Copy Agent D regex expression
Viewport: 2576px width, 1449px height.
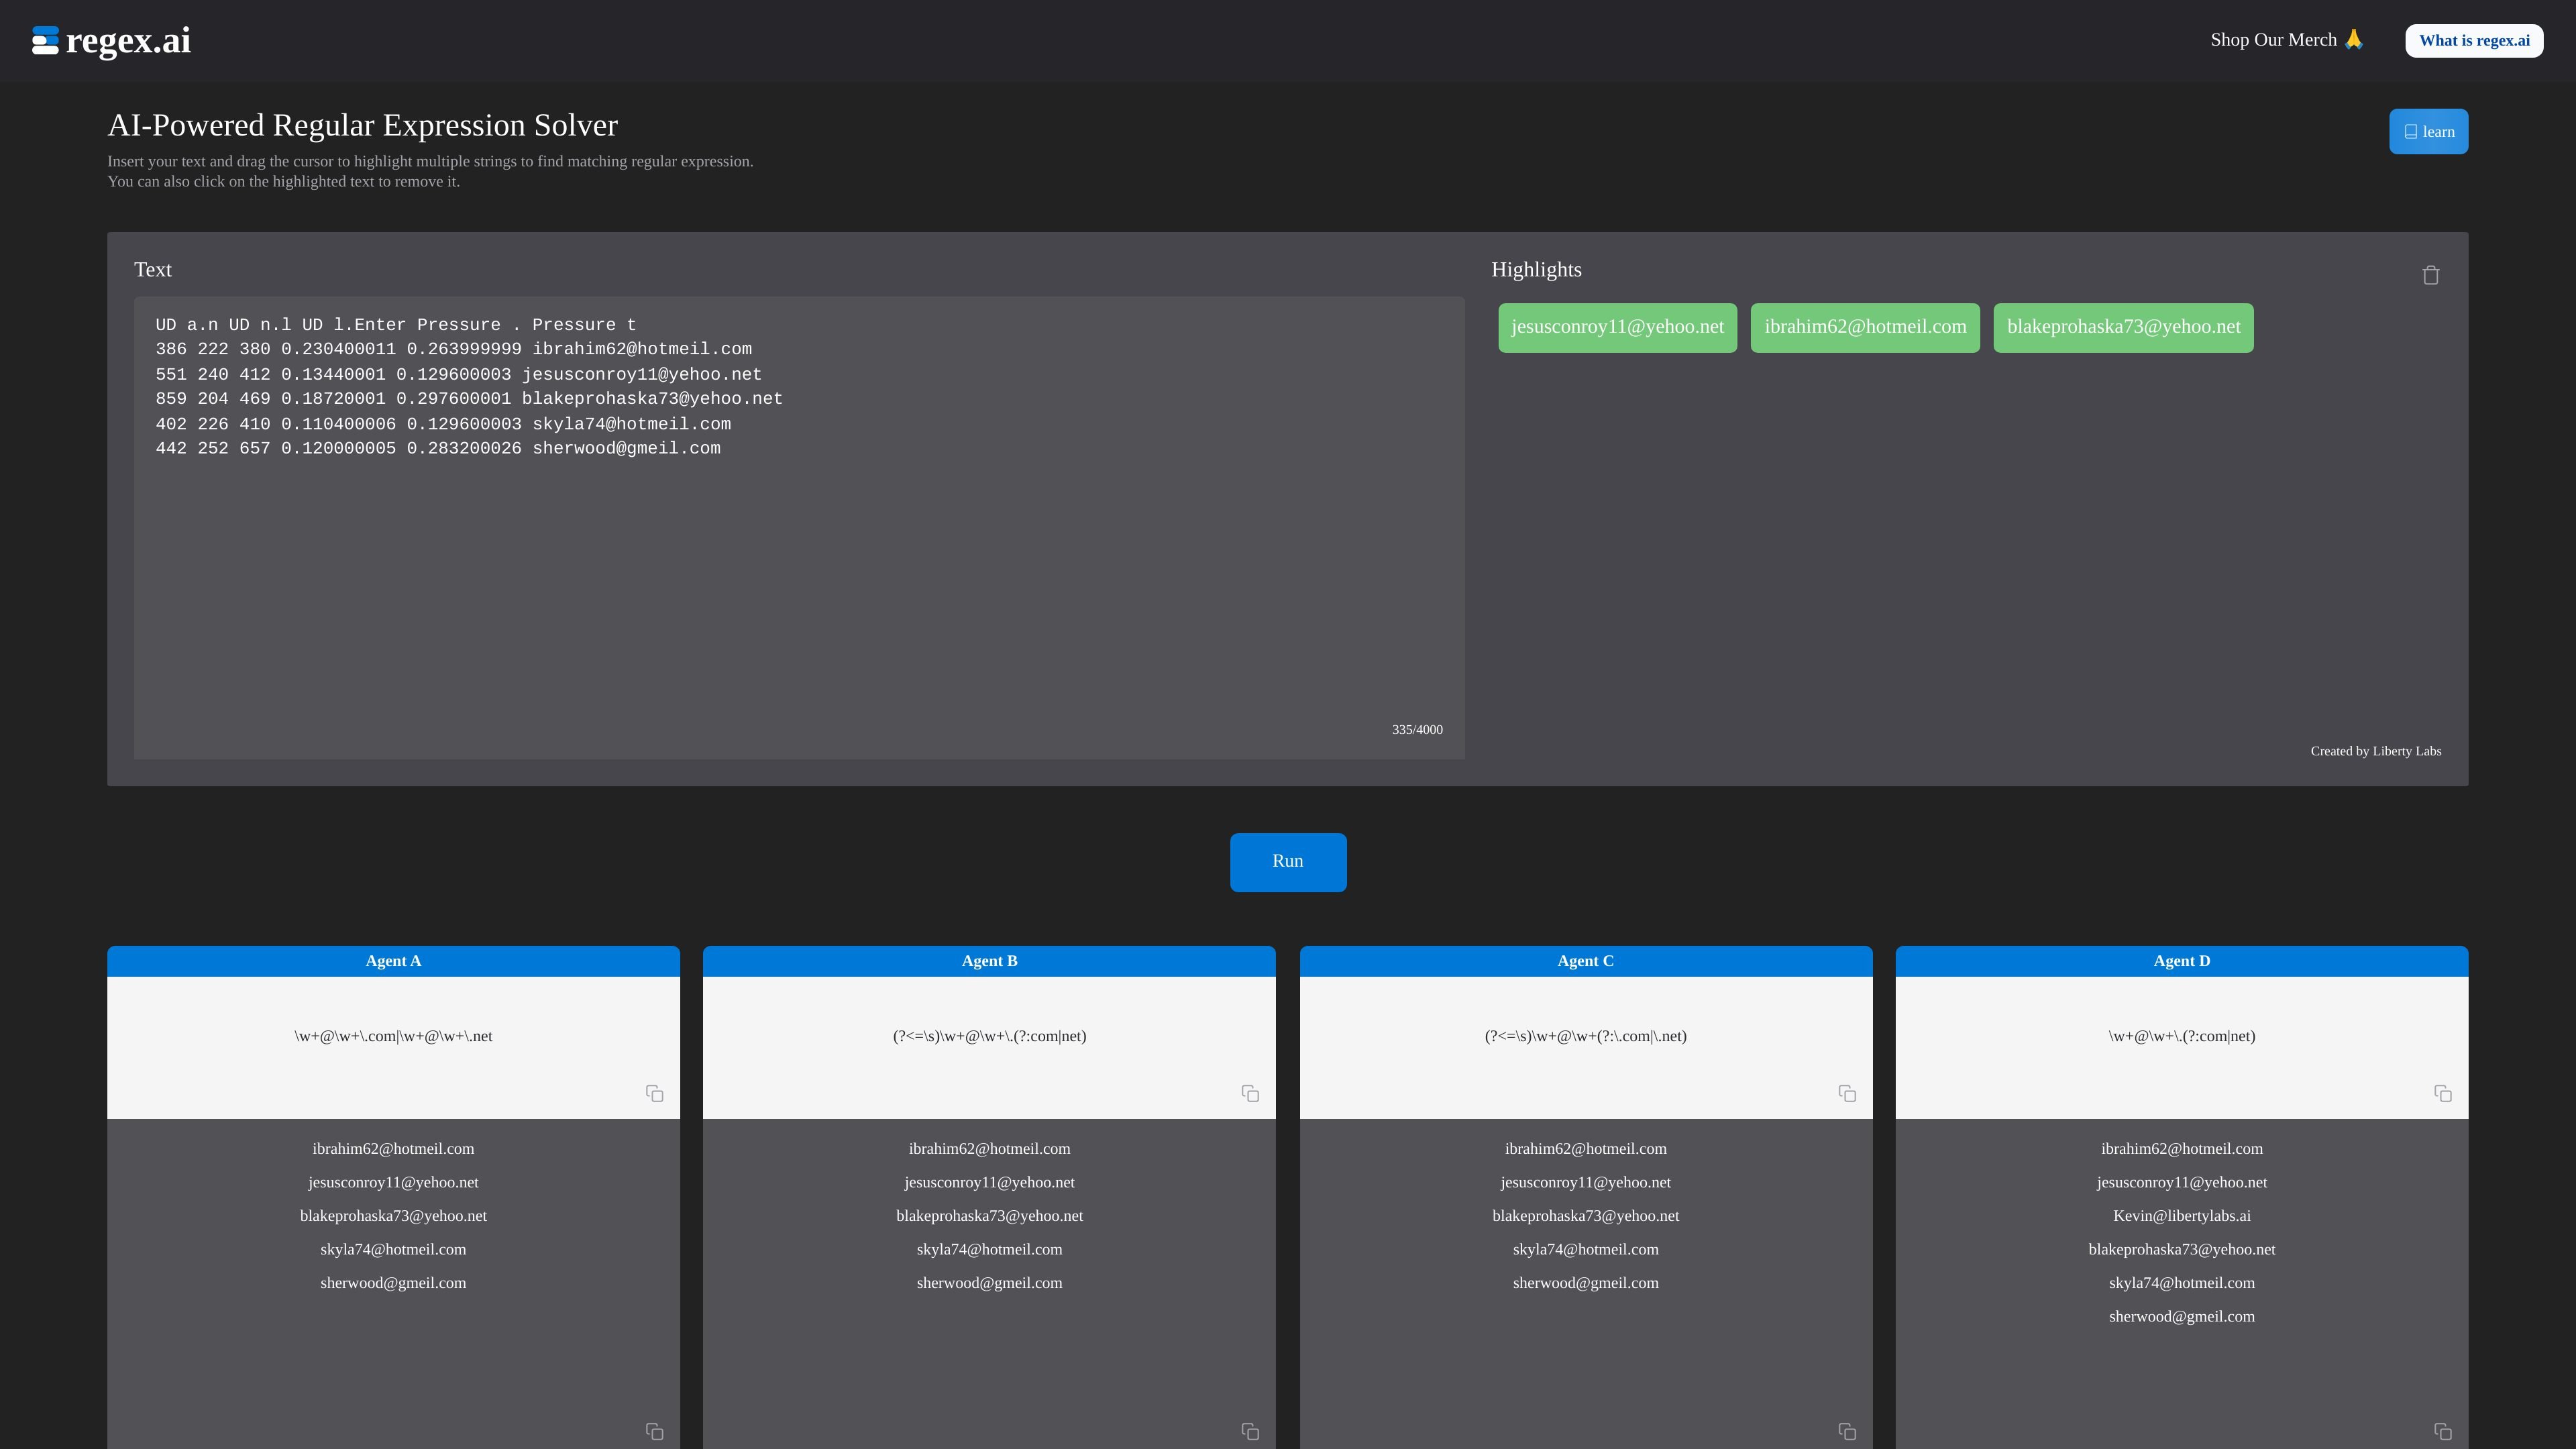coord(2443,1093)
